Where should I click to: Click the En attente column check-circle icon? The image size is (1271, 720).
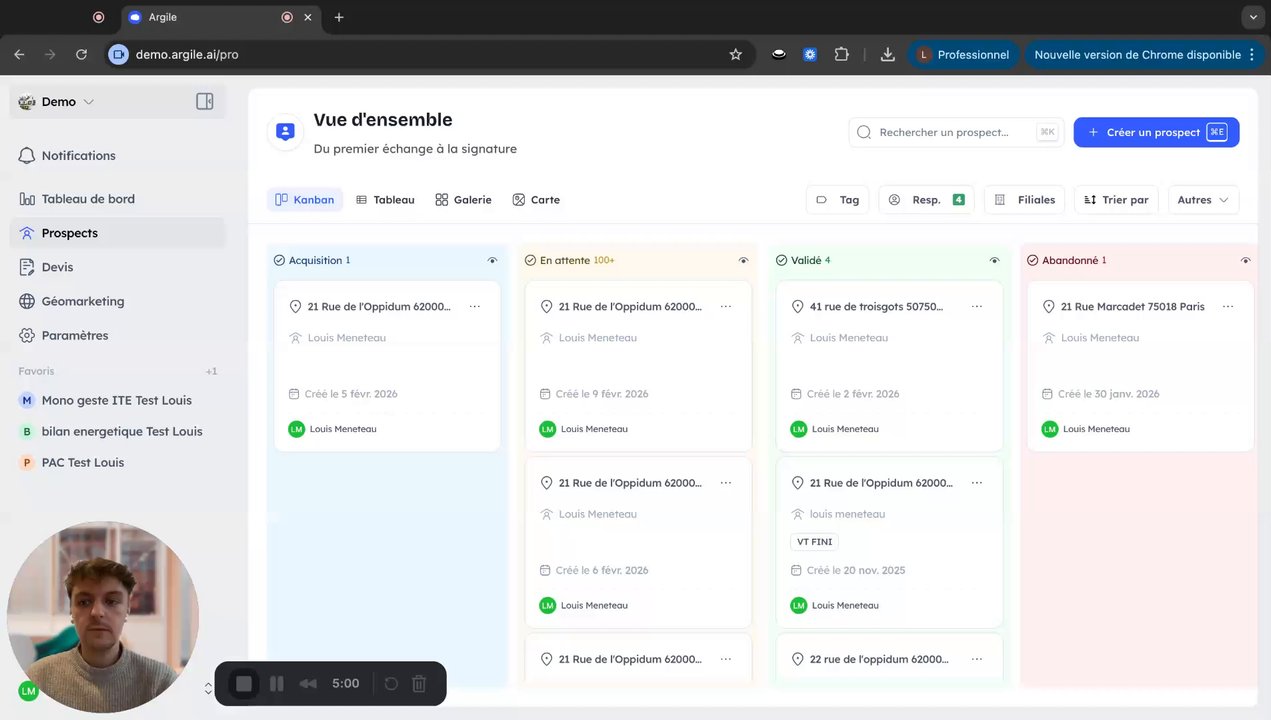(530, 260)
